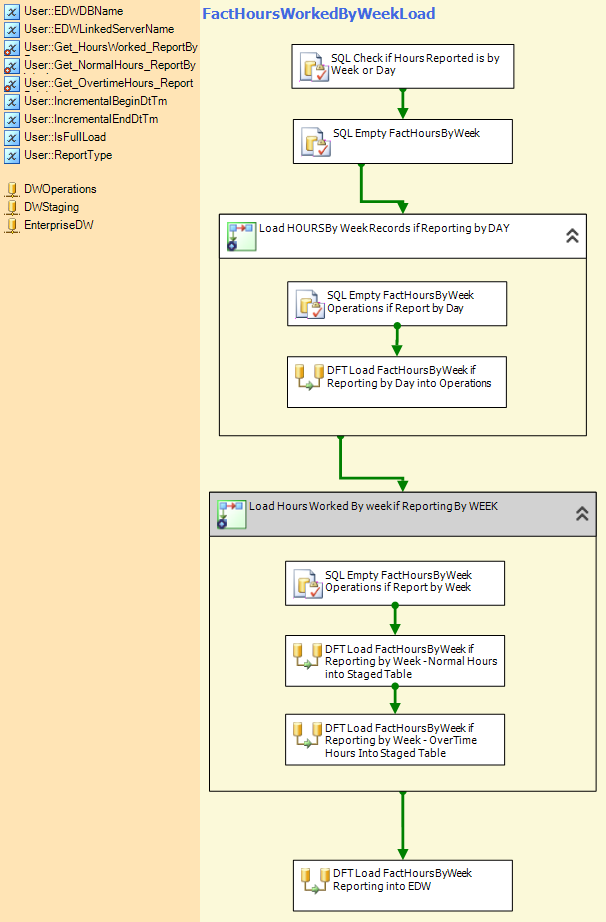The image size is (606, 922).
Task: Select User::Get_HoursWorked_ReportBy variable name
Action: tap(111, 47)
